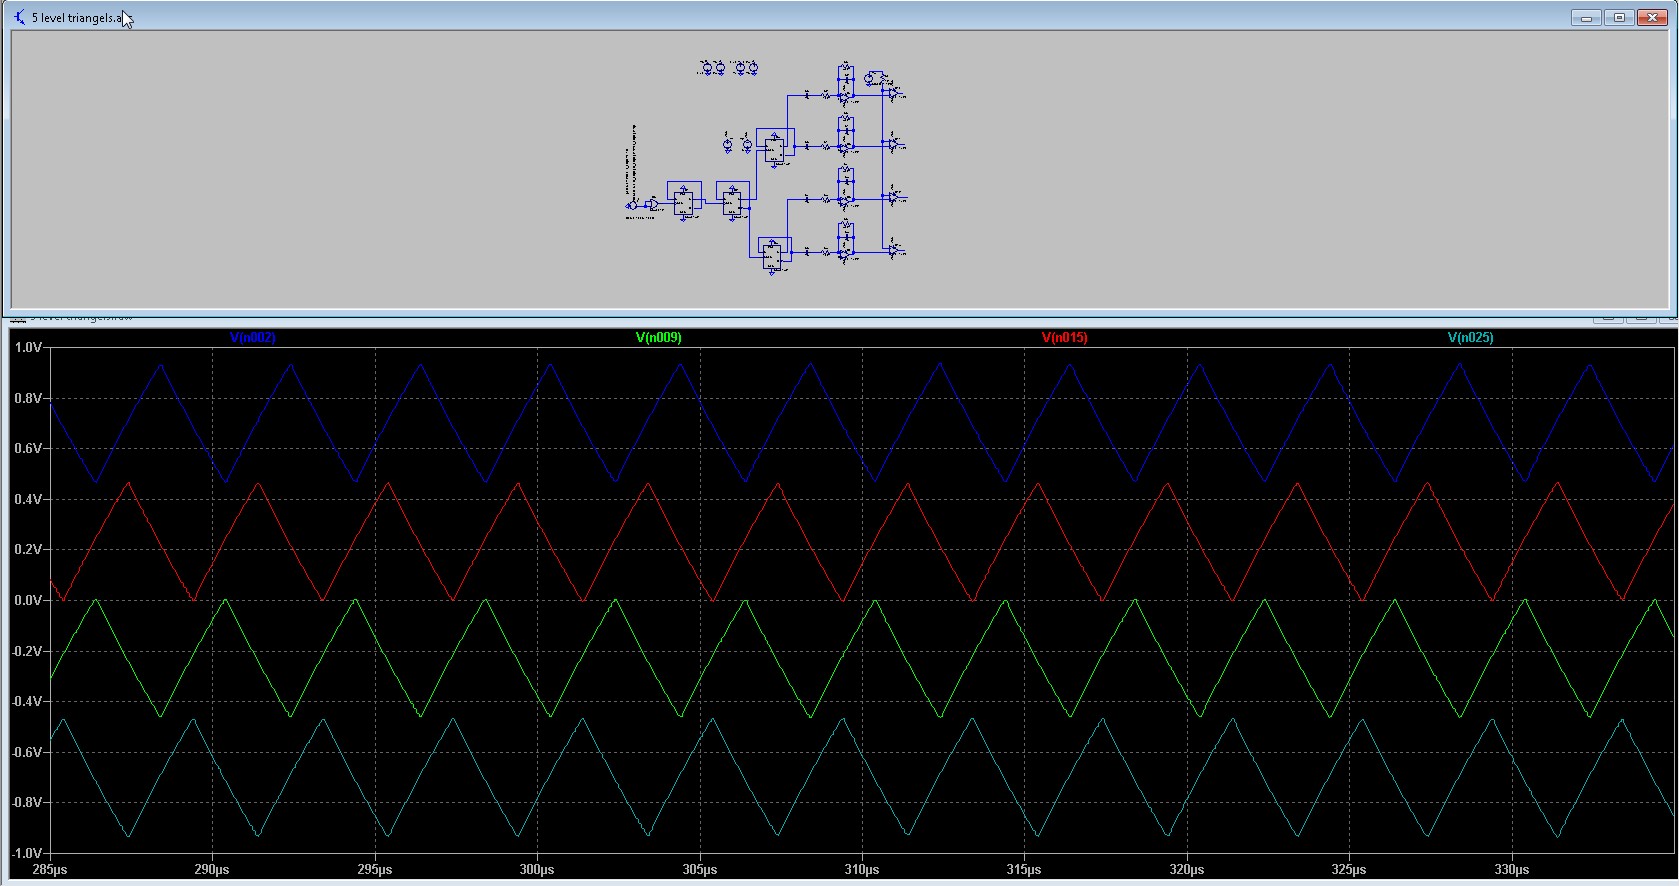
Task: Click the V(n002) blue trace label
Action: (252, 338)
